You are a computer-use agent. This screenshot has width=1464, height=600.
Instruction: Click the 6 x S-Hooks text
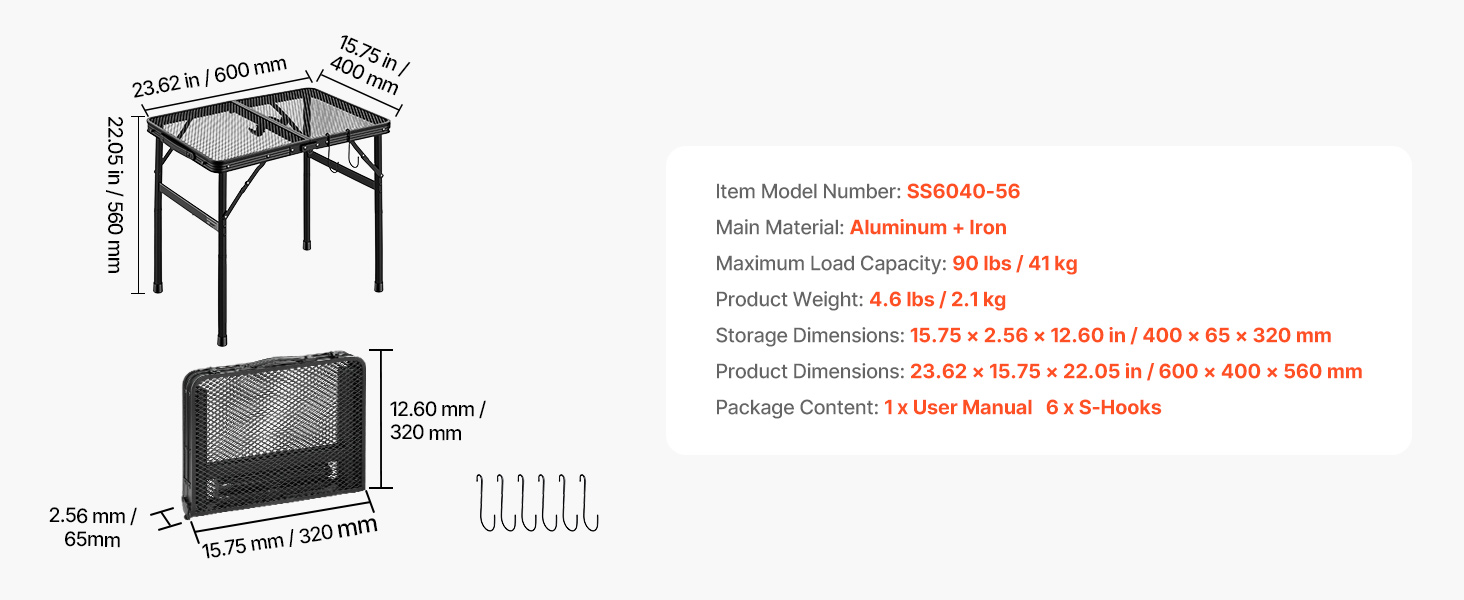pyautogui.click(x=1104, y=407)
